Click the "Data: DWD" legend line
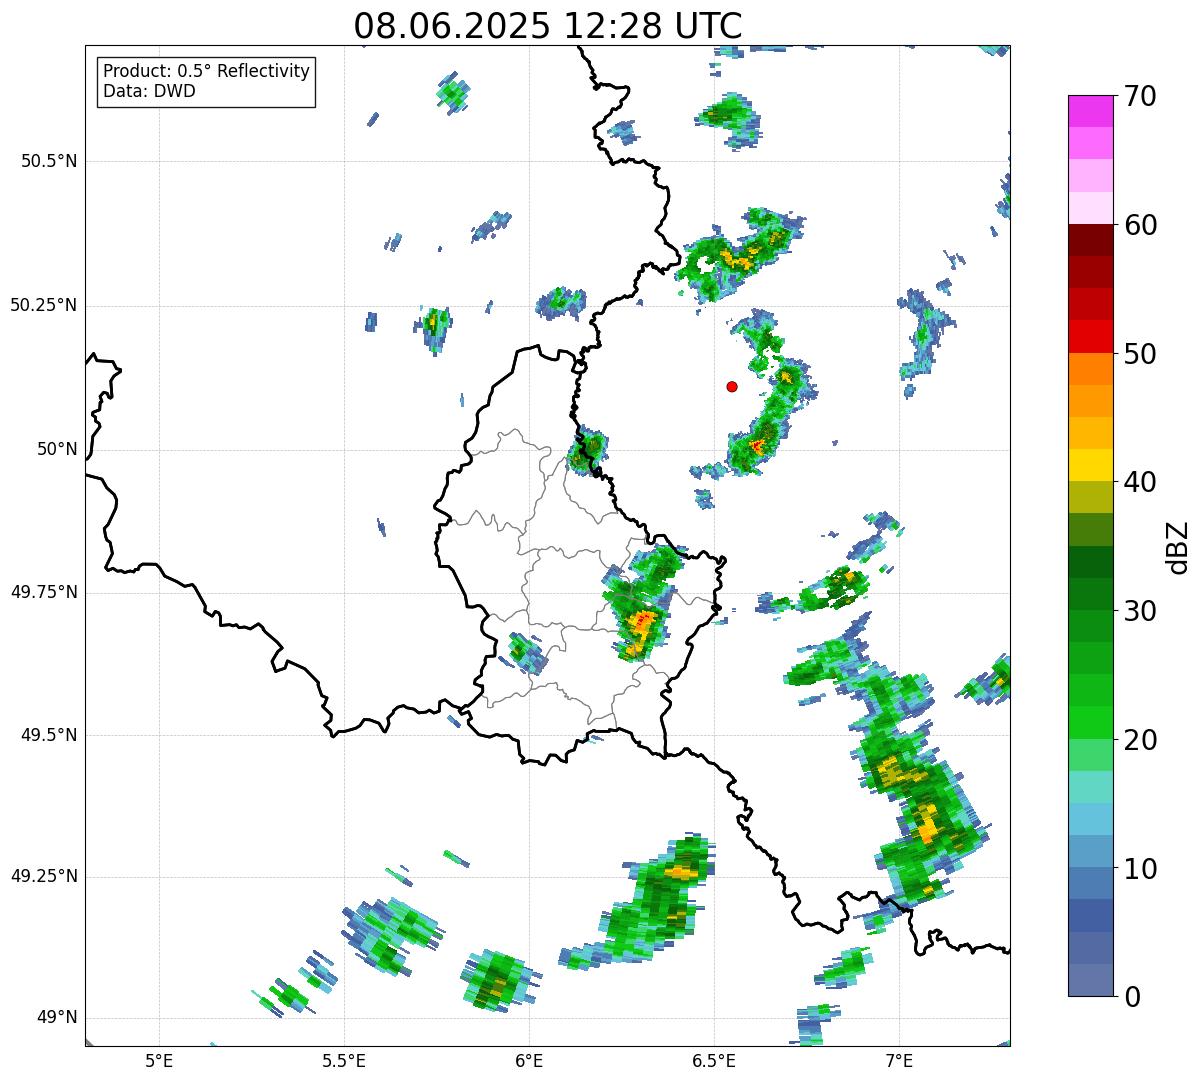1202x1081 pixels. (x=149, y=91)
